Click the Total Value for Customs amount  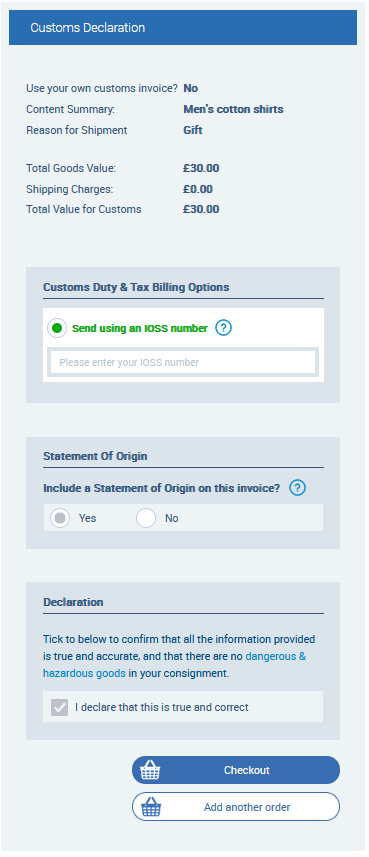(201, 209)
